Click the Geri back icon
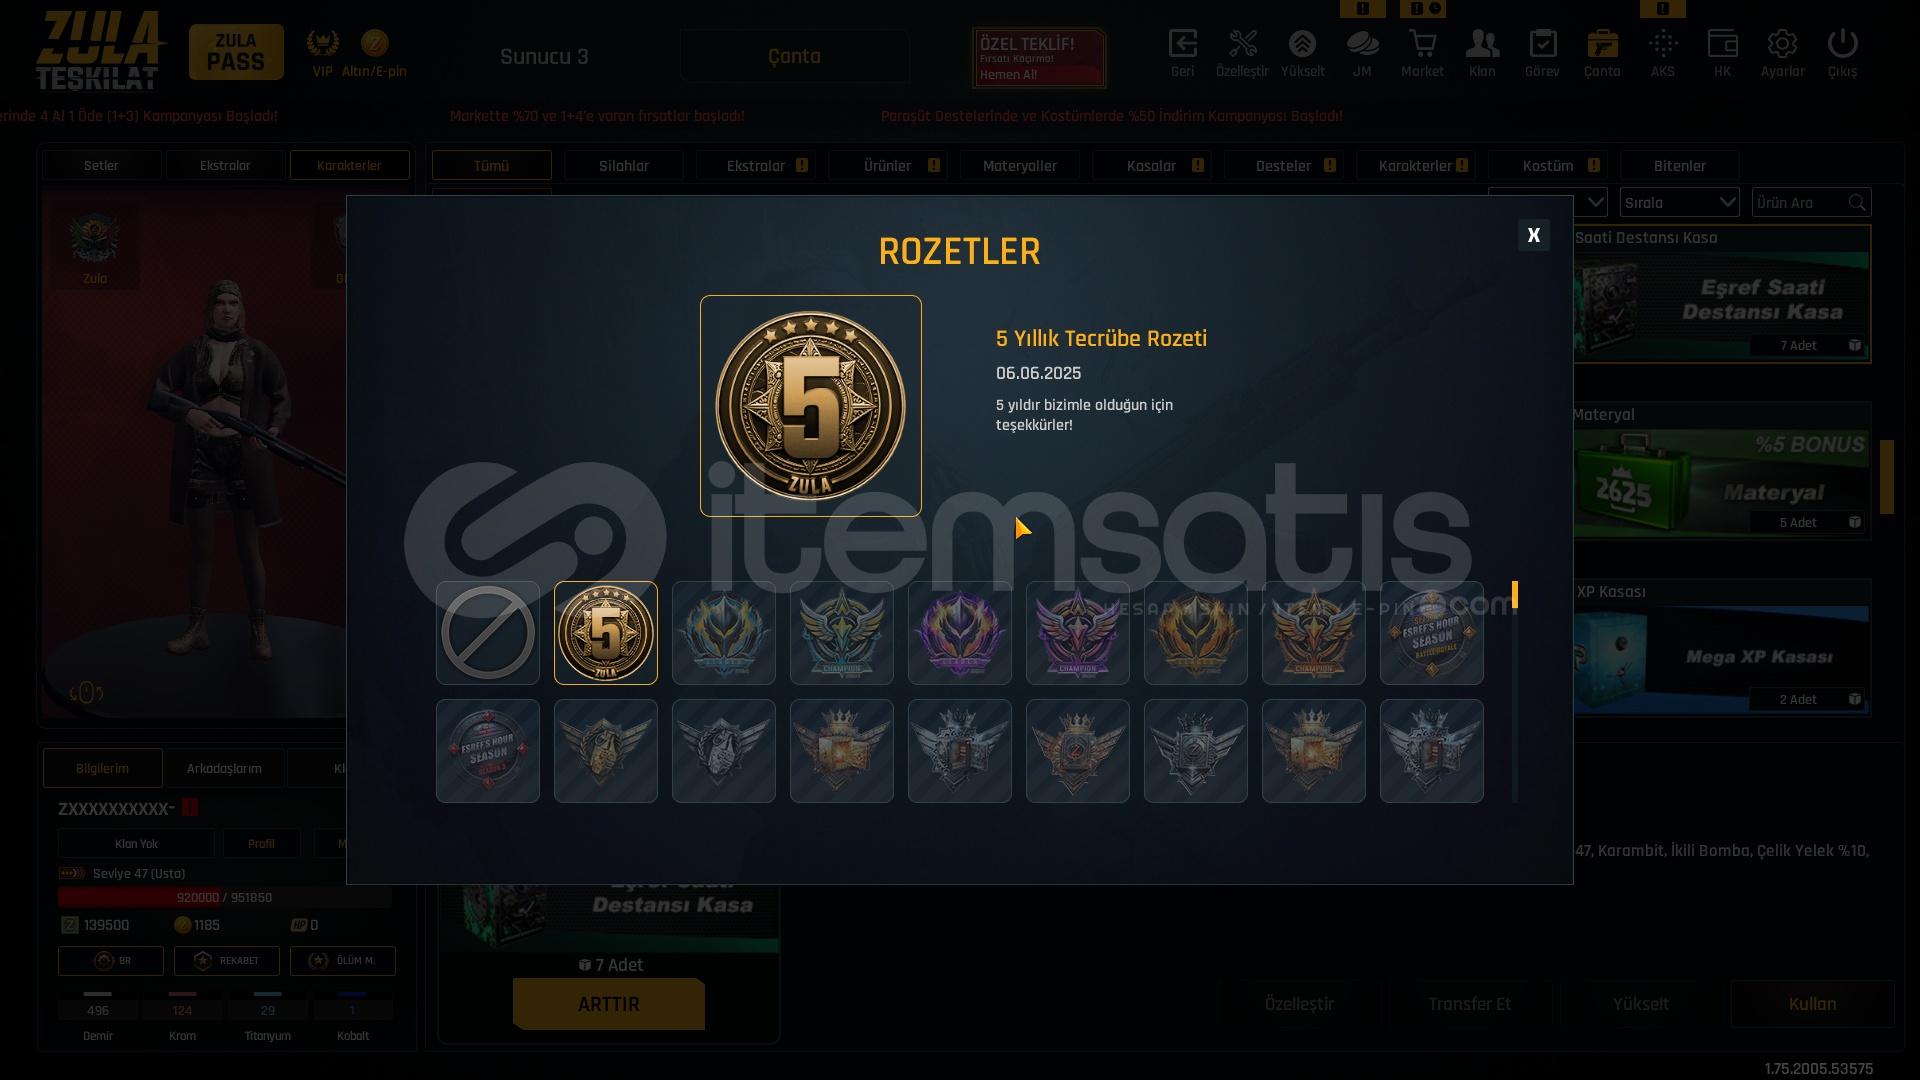This screenshot has height=1080, width=1920. (1182, 45)
